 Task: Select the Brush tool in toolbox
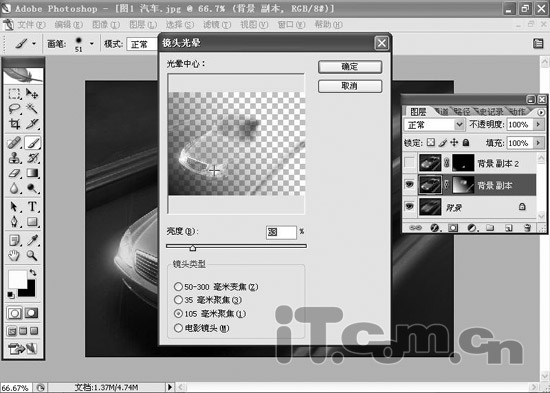(x=32, y=143)
